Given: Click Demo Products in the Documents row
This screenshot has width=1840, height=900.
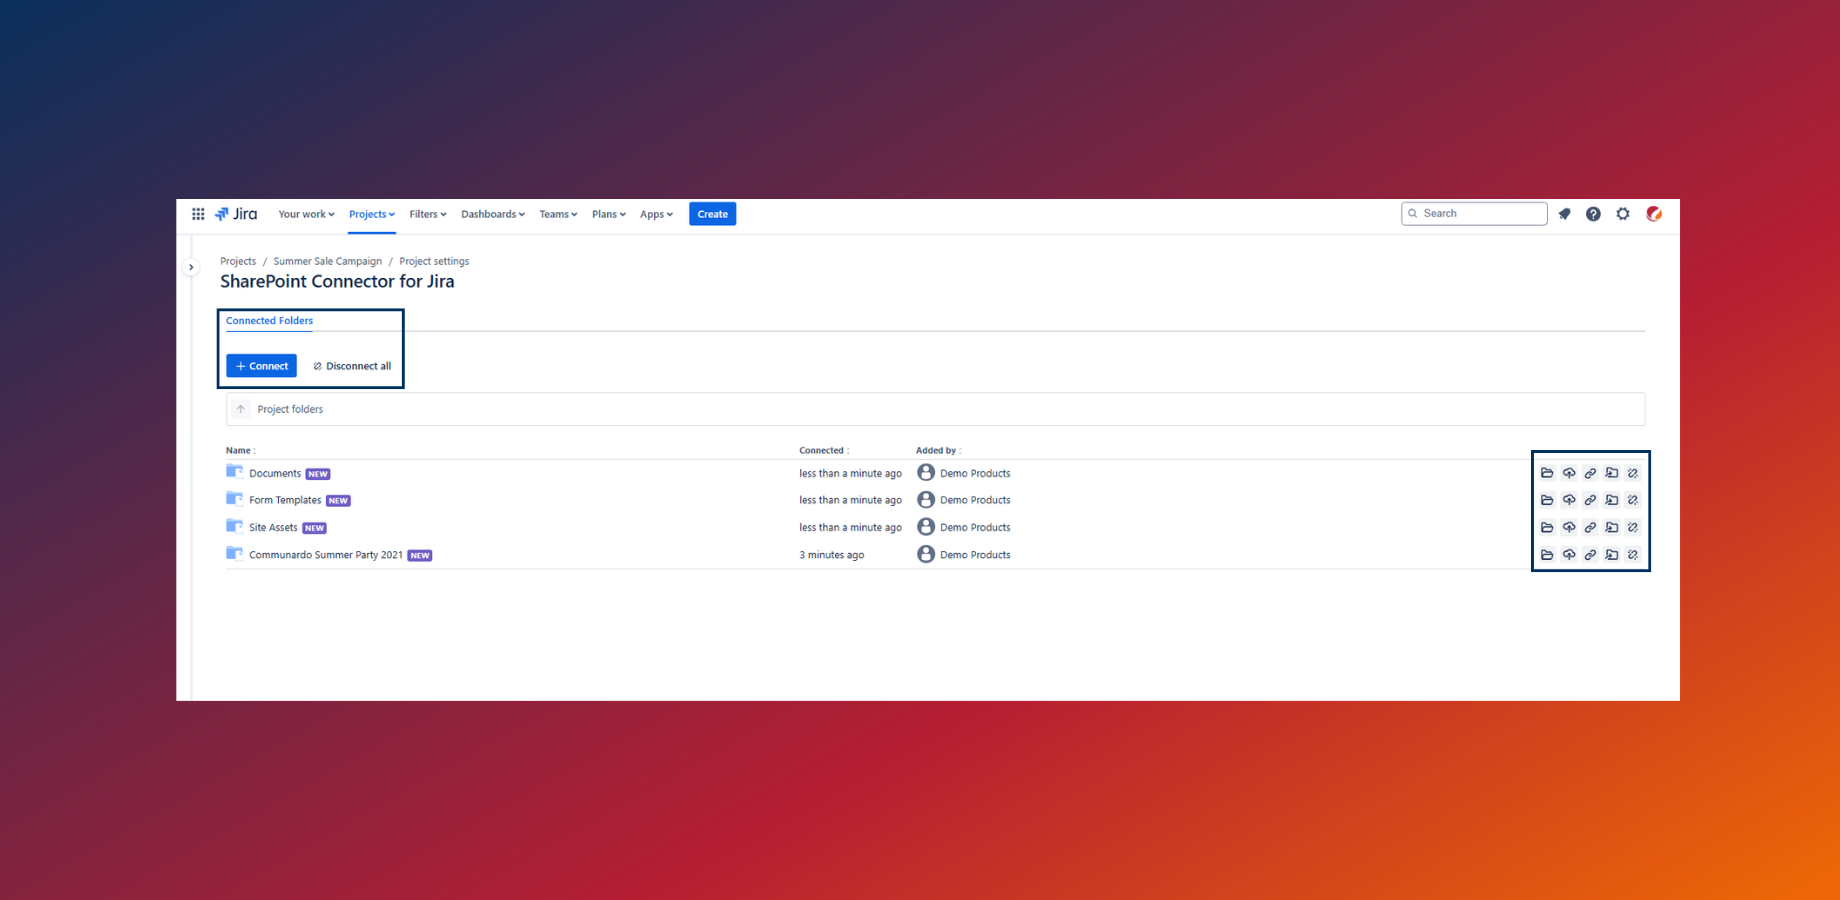Looking at the screenshot, I should 975,473.
